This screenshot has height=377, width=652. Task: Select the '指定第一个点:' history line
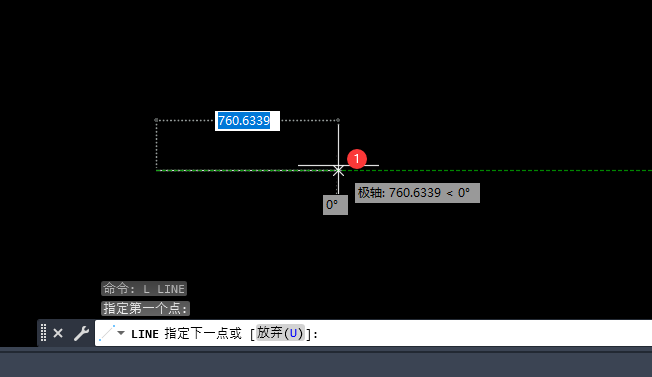(x=146, y=308)
